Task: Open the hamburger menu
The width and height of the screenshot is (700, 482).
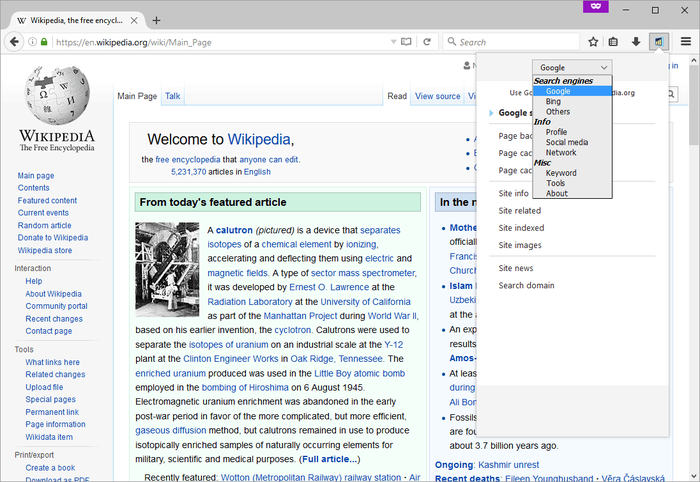Action: click(686, 42)
